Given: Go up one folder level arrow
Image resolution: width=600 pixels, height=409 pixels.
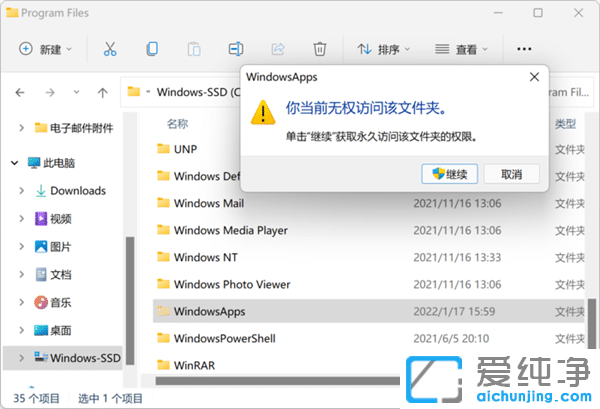Looking at the screenshot, I should [102, 92].
